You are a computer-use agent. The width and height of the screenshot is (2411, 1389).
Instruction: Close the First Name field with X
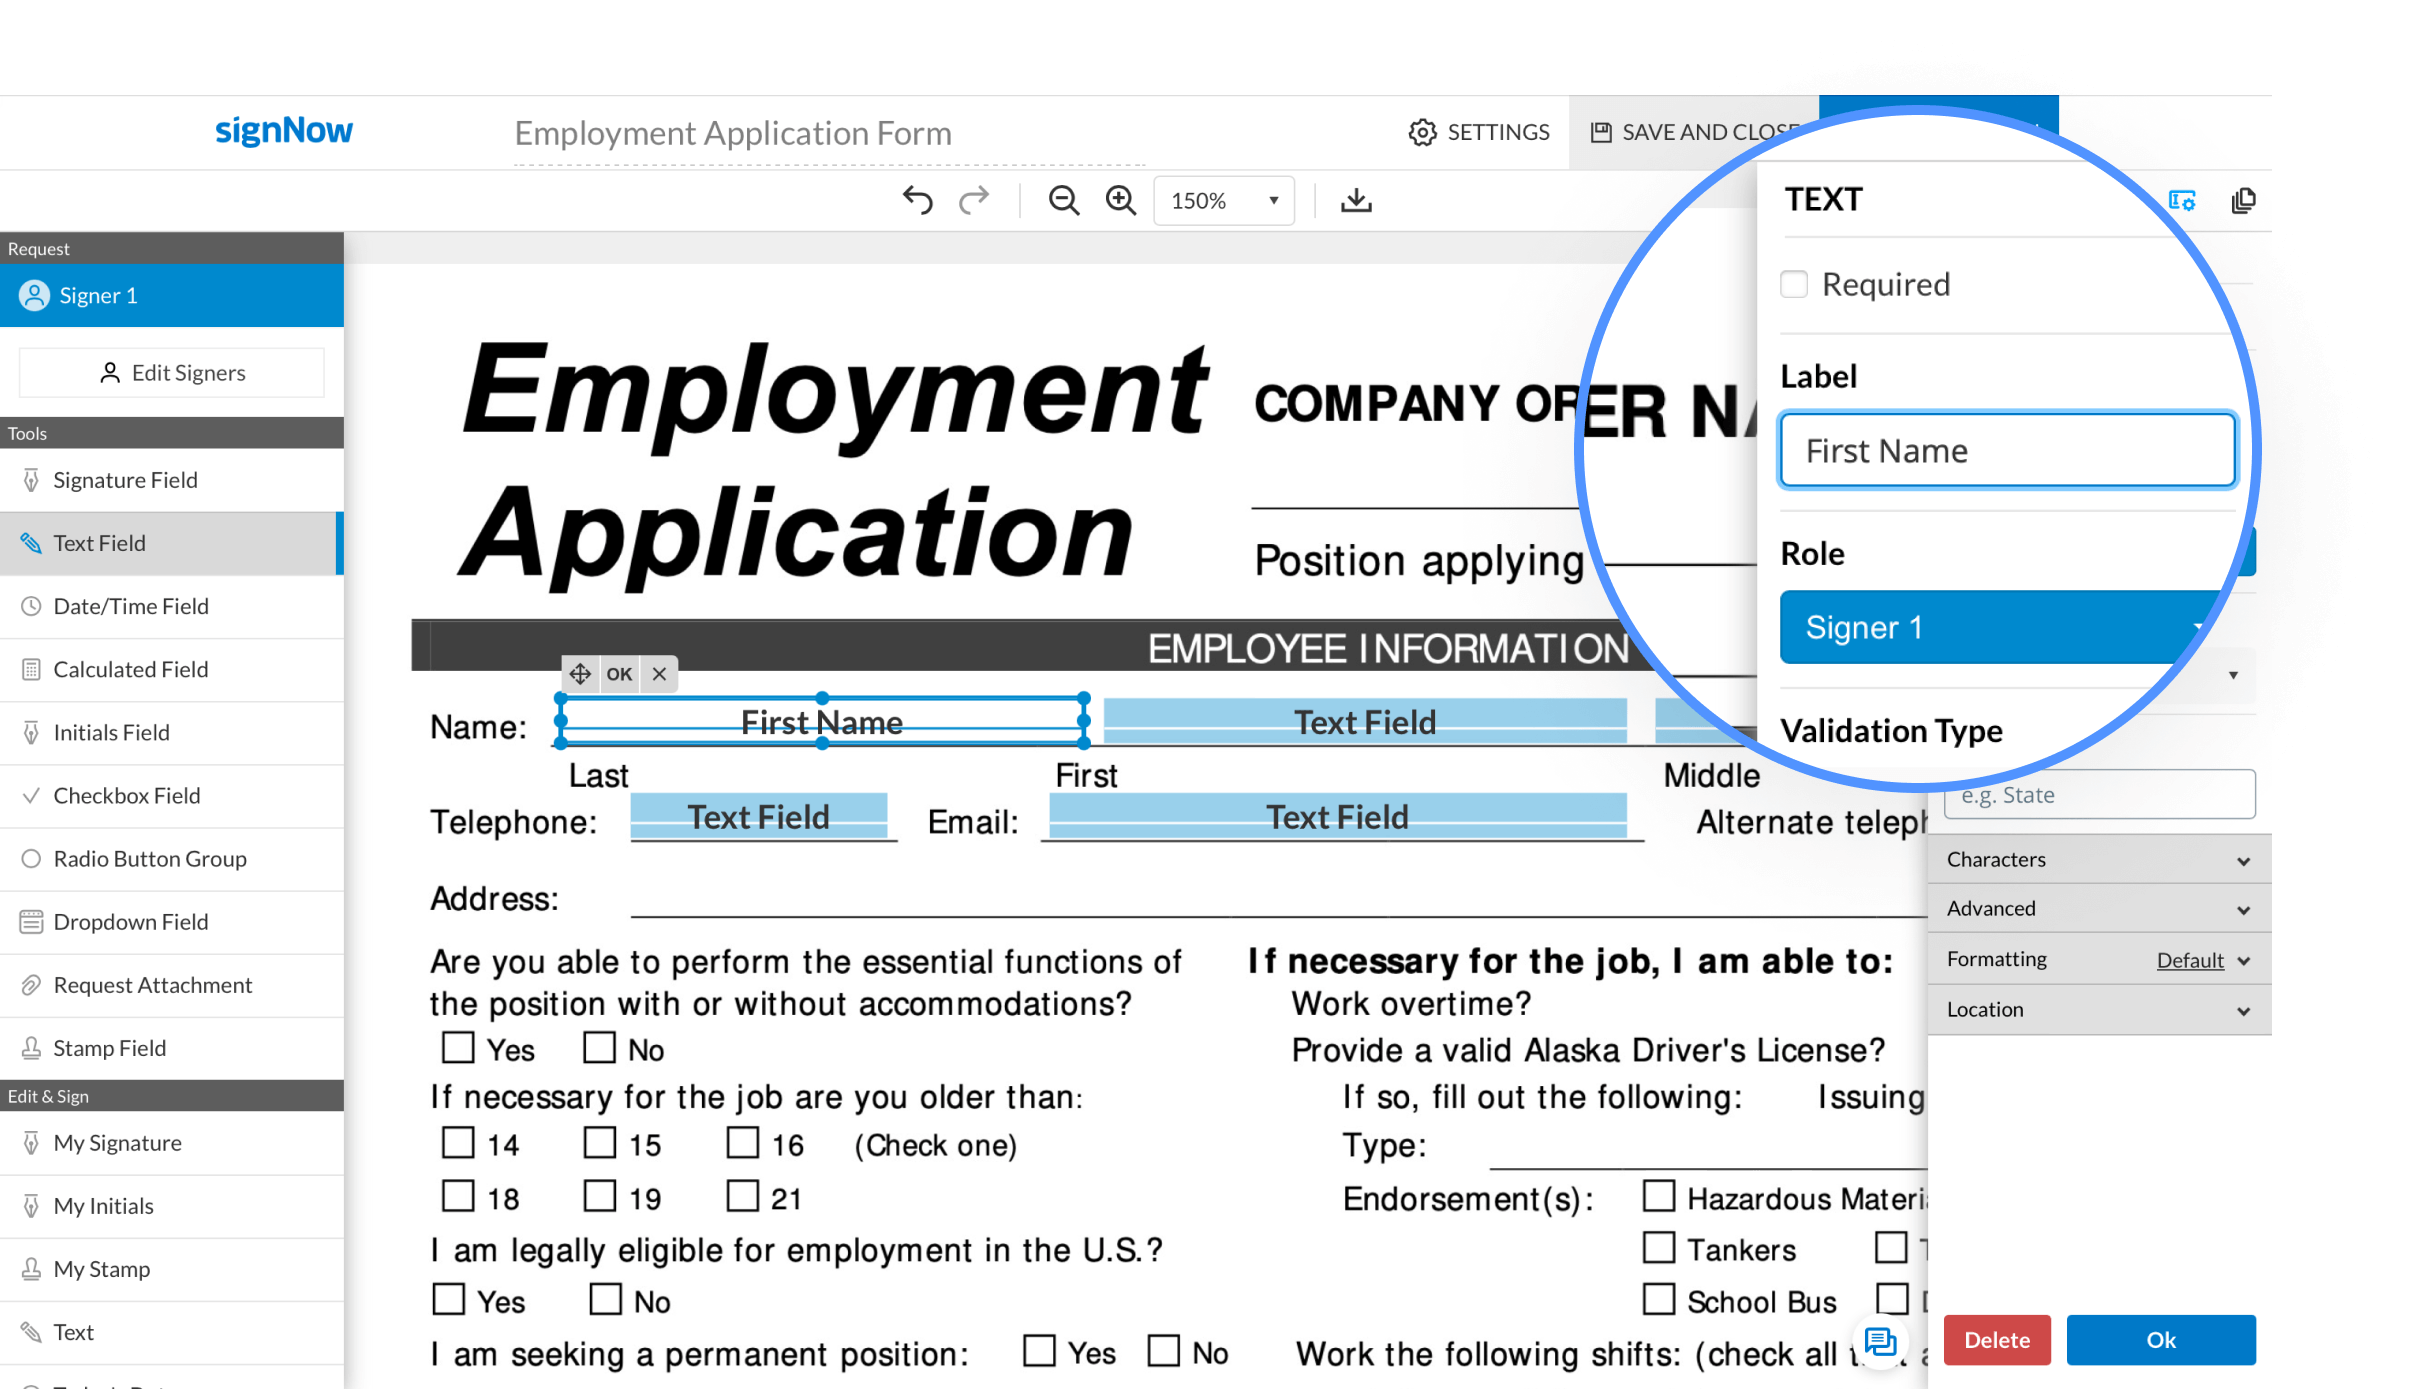(x=659, y=674)
